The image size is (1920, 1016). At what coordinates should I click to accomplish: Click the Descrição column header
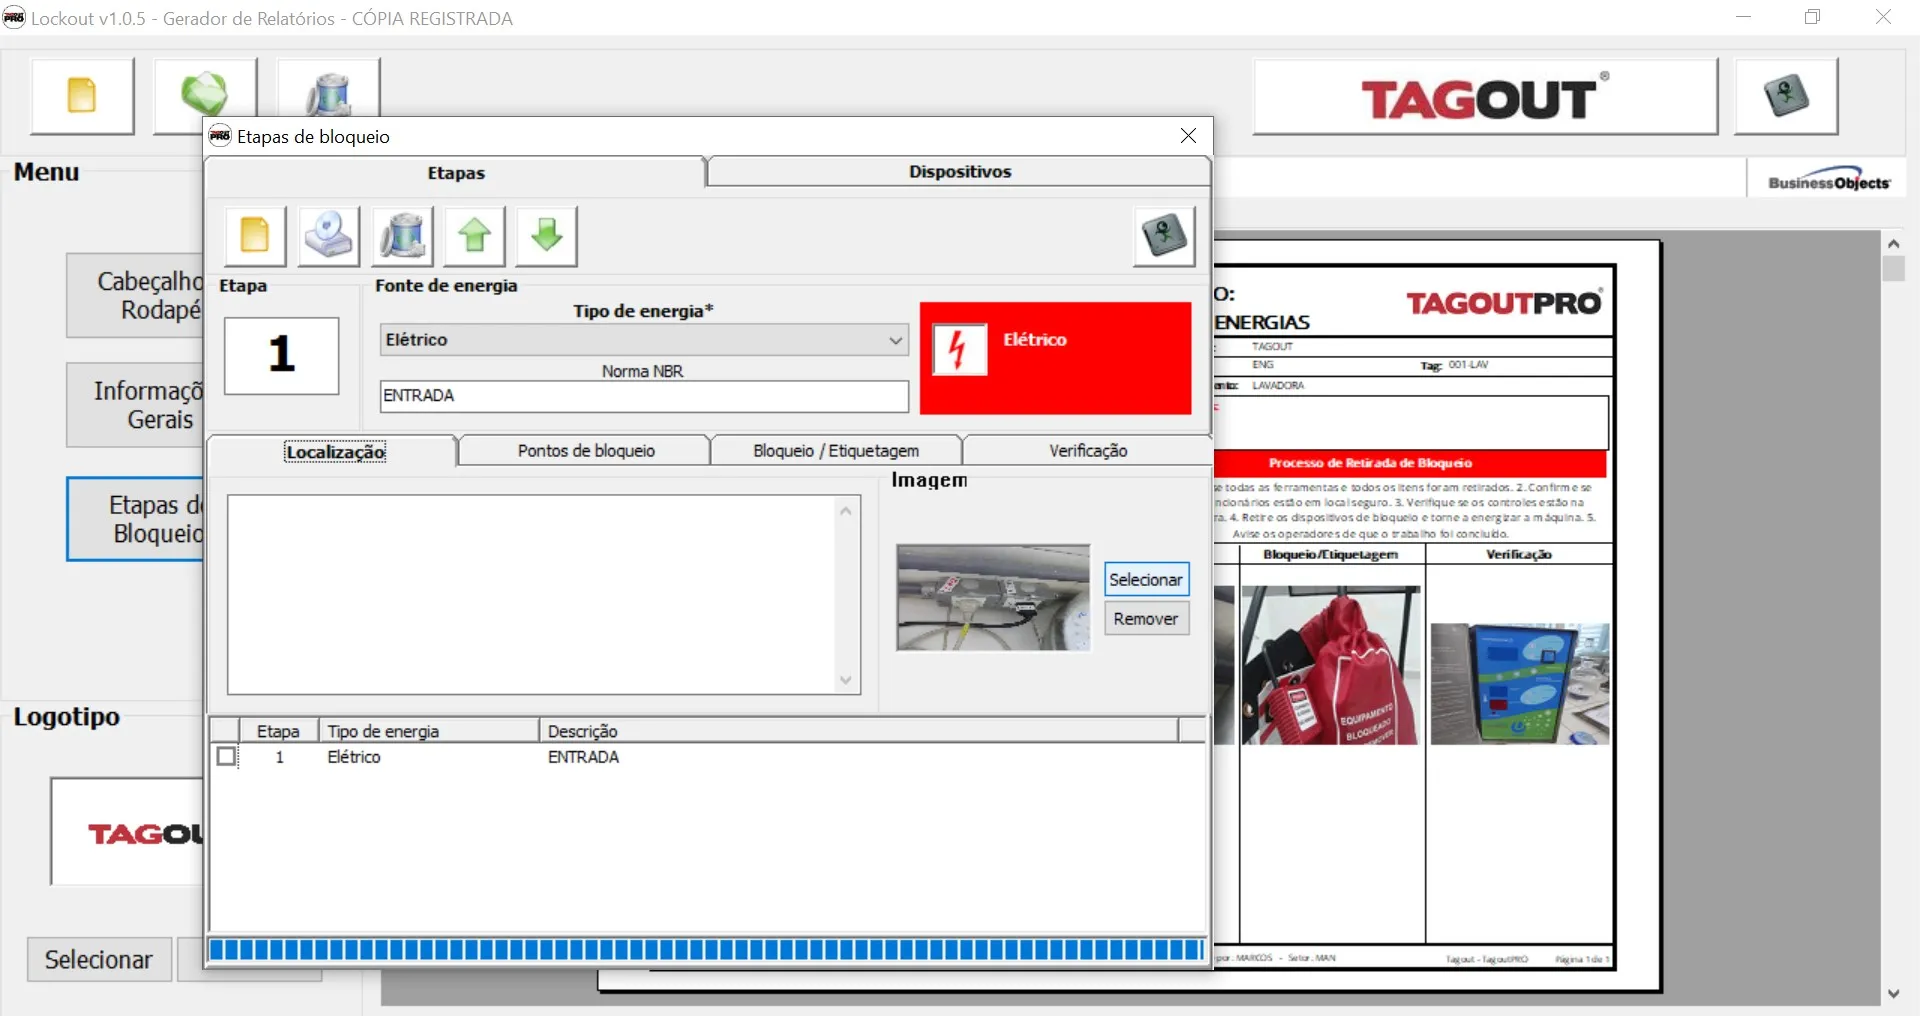coord(858,731)
